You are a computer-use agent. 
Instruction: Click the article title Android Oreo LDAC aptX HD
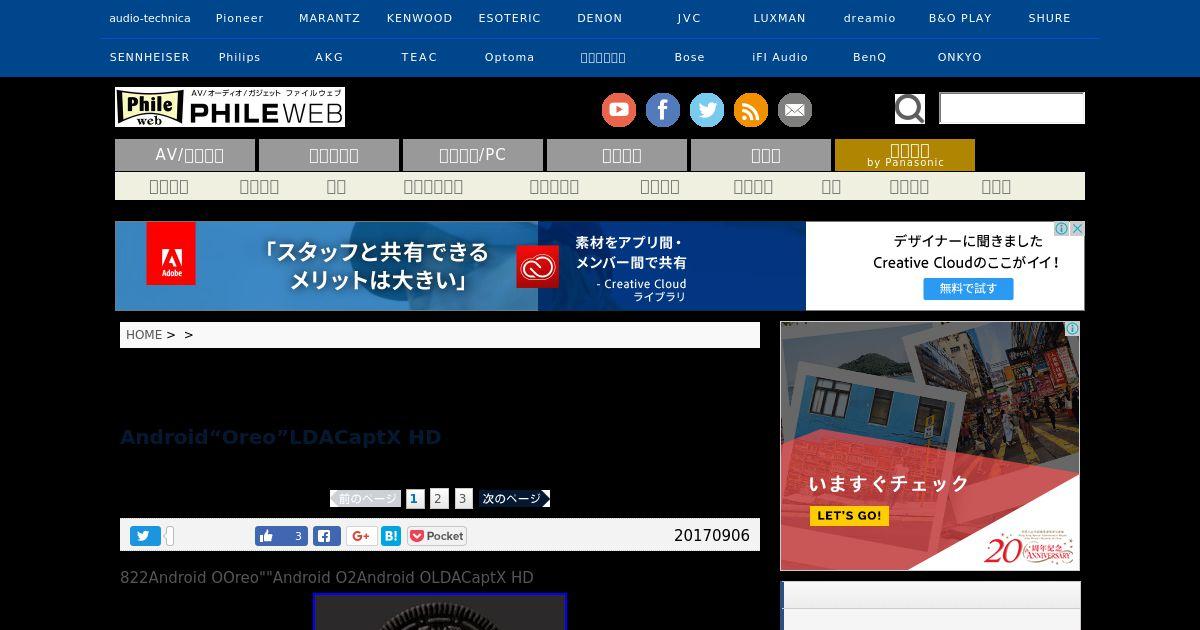[x=280, y=437]
